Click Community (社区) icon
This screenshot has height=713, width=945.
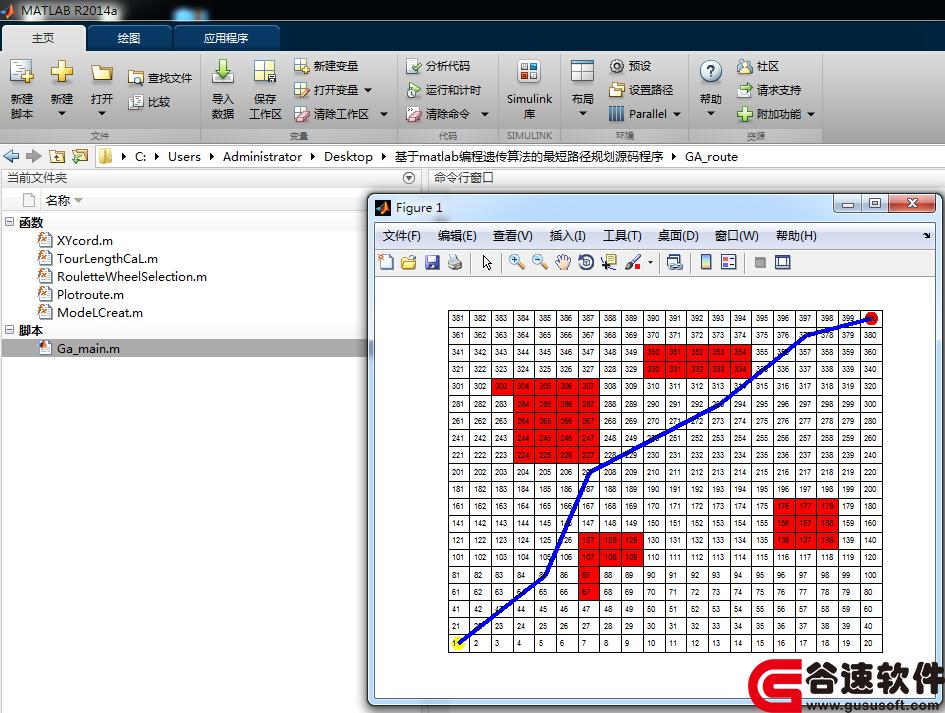[x=745, y=66]
